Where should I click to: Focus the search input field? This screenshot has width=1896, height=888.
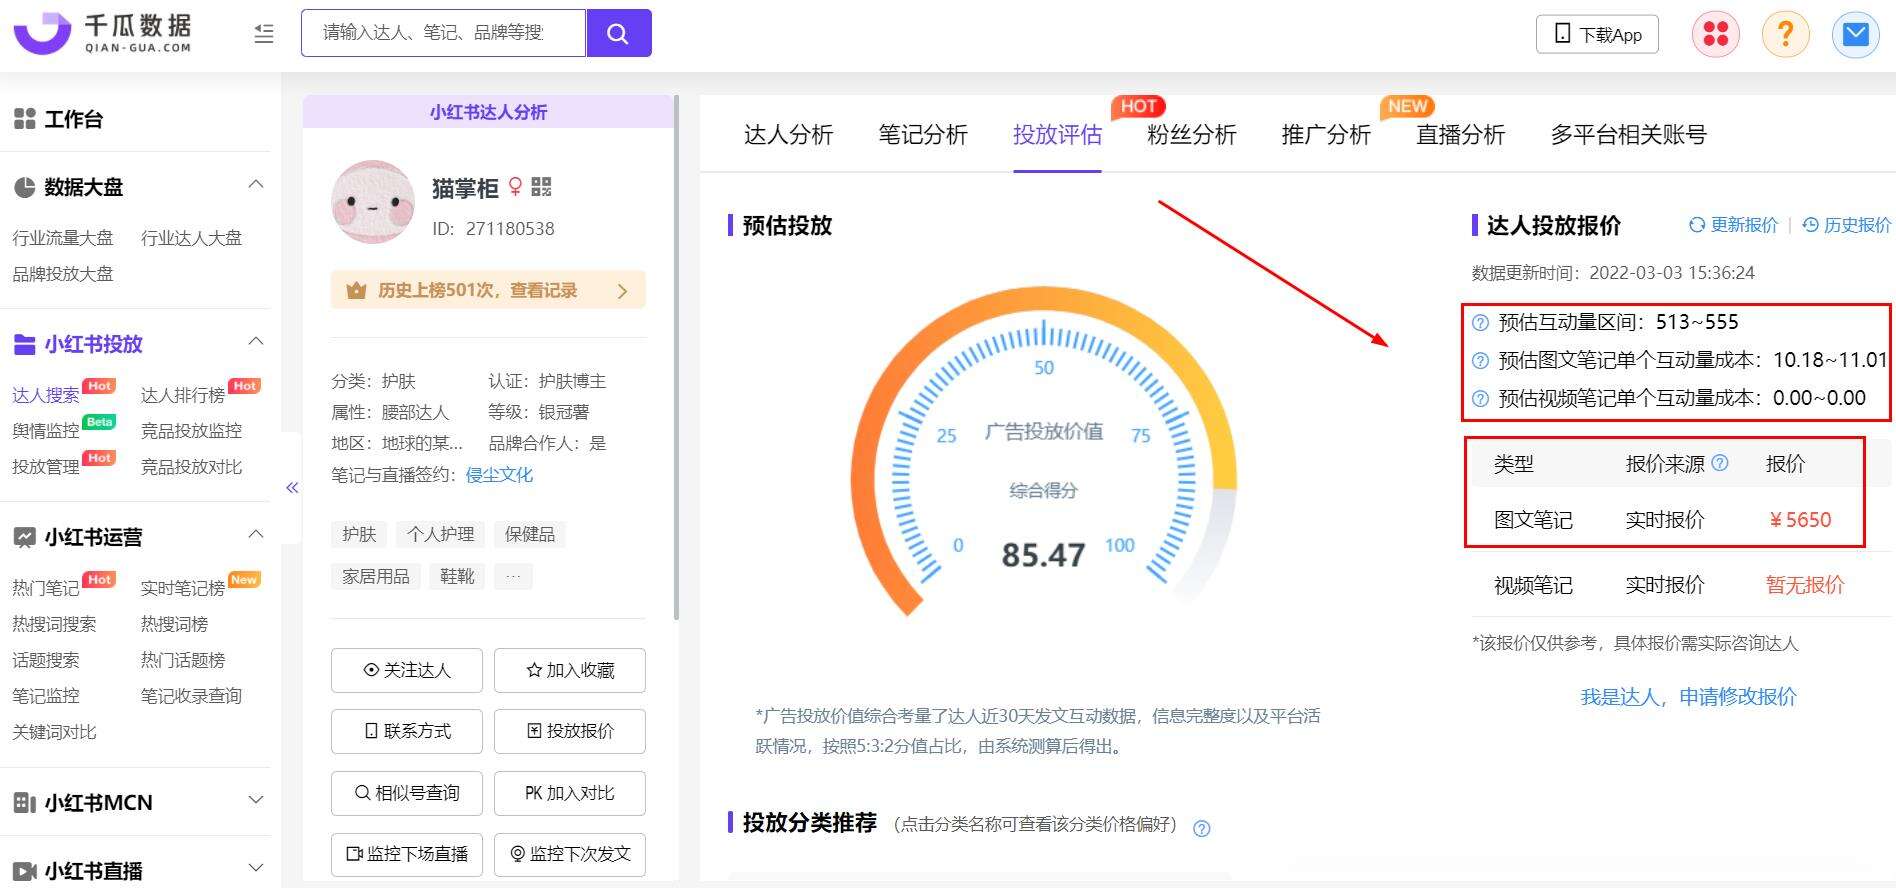(444, 33)
